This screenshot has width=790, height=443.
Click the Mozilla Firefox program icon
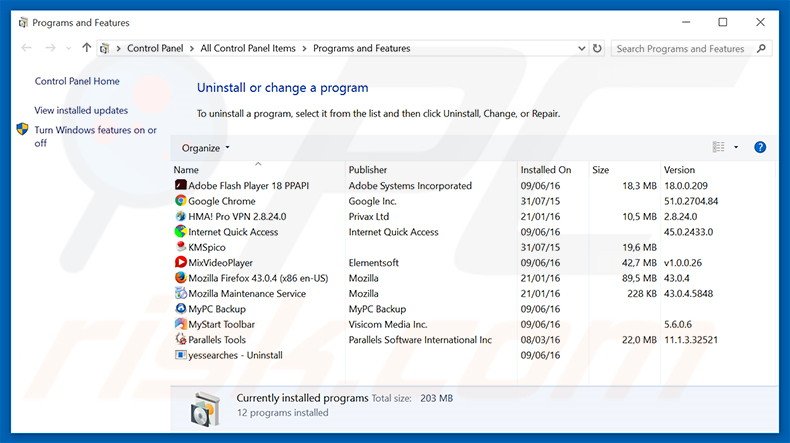click(180, 278)
